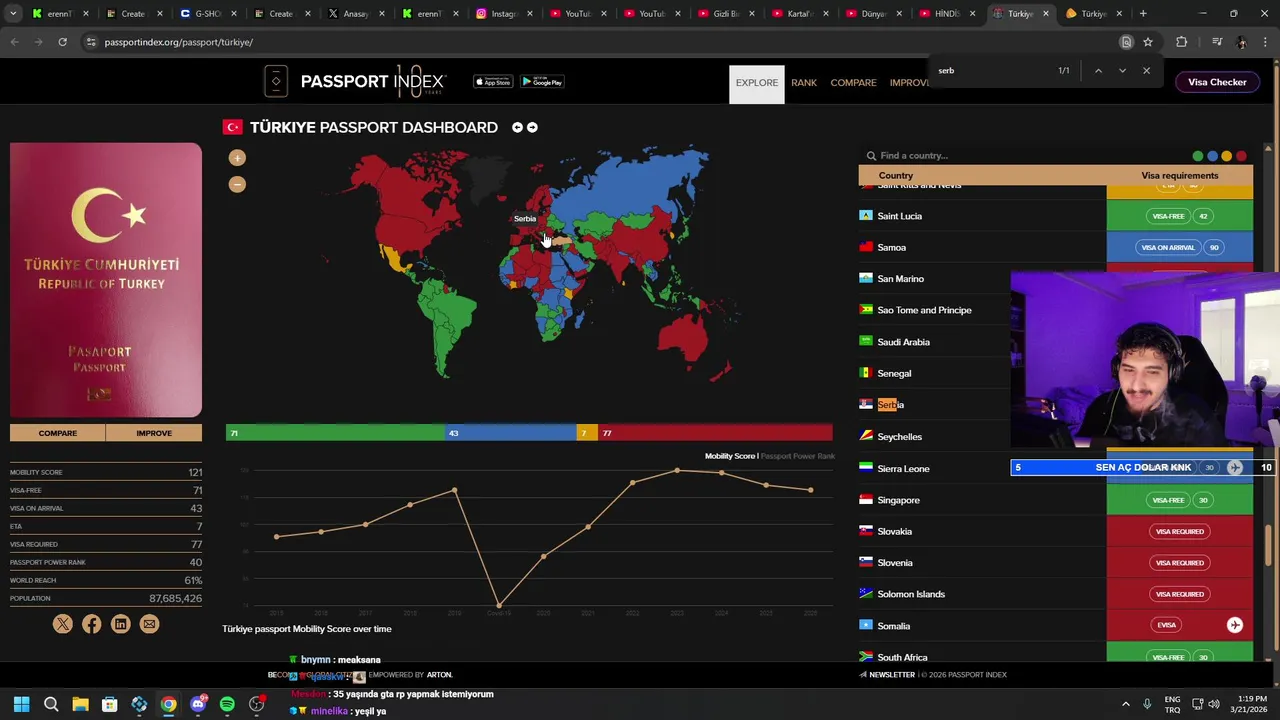This screenshot has width=1280, height=720.
Task: Filter countries by yellow eTA dot
Action: pos(1227,156)
